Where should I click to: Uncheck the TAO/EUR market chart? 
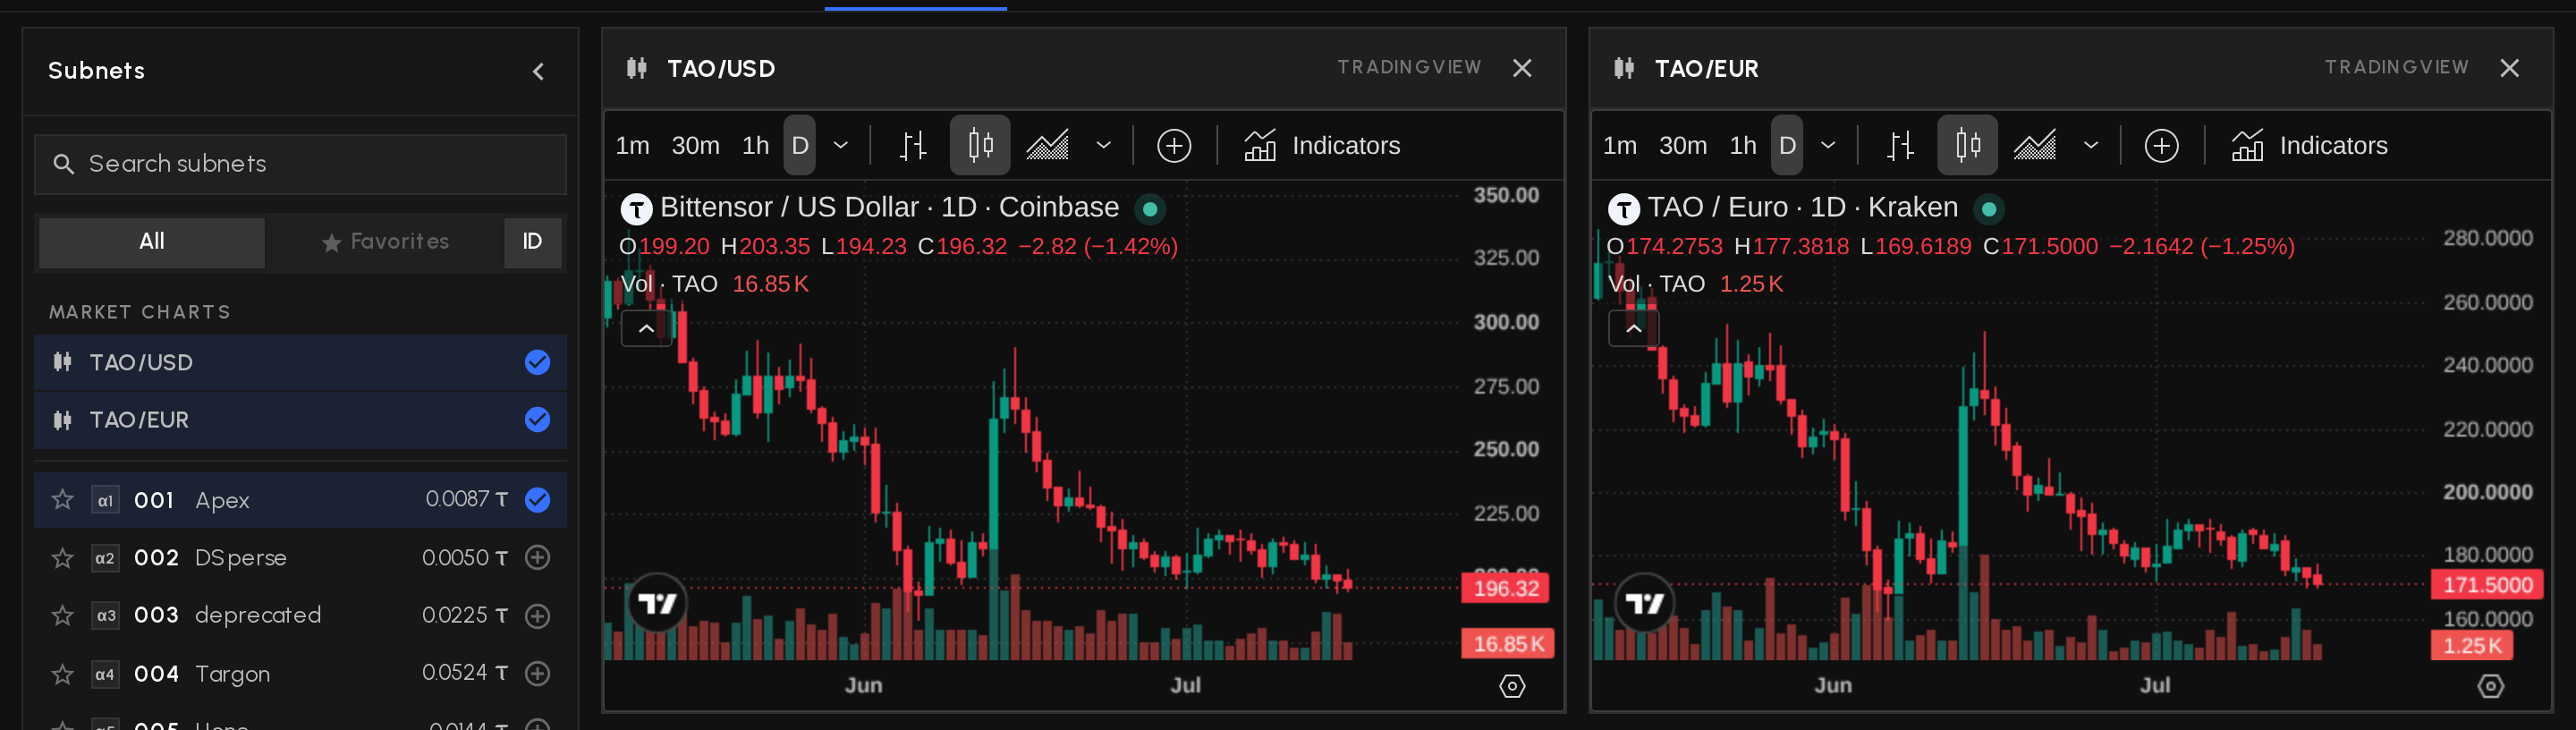click(x=537, y=420)
